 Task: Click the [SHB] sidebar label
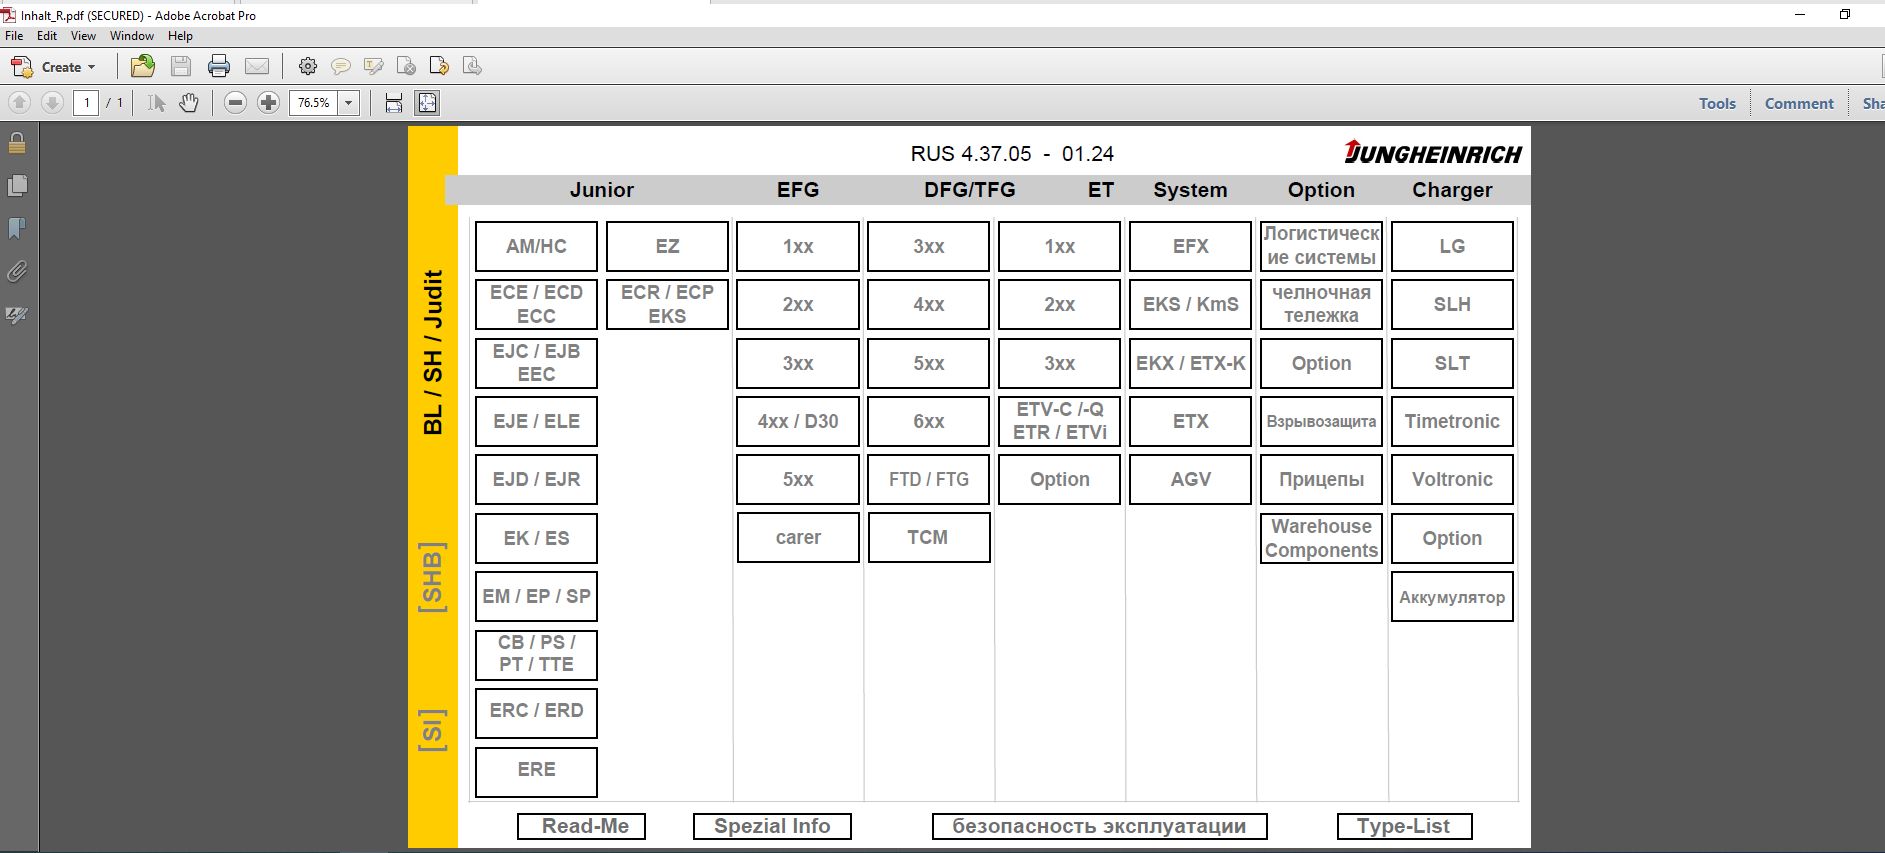[x=432, y=577]
